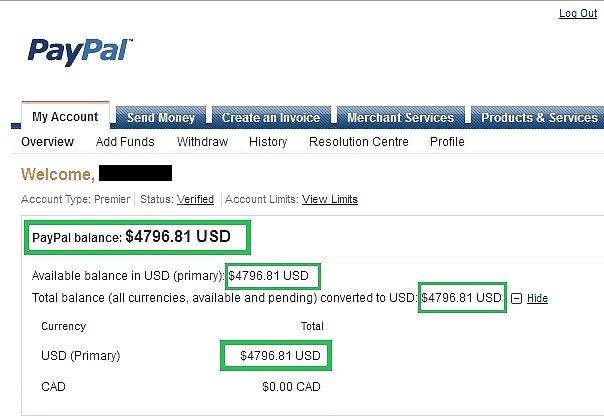Collapse balance details with minus icon
Image resolution: width=604 pixels, height=419 pixels.
(516, 298)
